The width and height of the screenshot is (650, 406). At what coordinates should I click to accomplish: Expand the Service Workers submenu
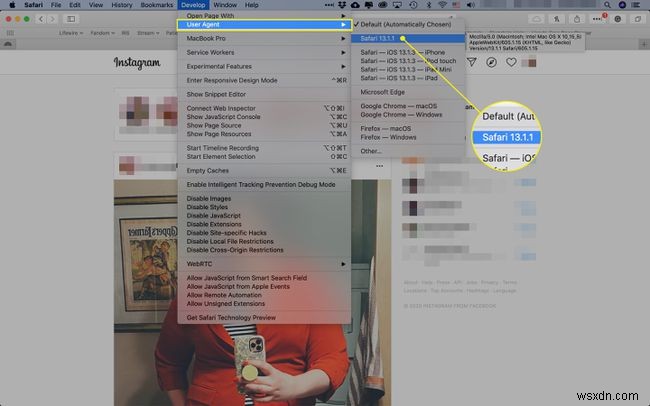[x=264, y=52]
